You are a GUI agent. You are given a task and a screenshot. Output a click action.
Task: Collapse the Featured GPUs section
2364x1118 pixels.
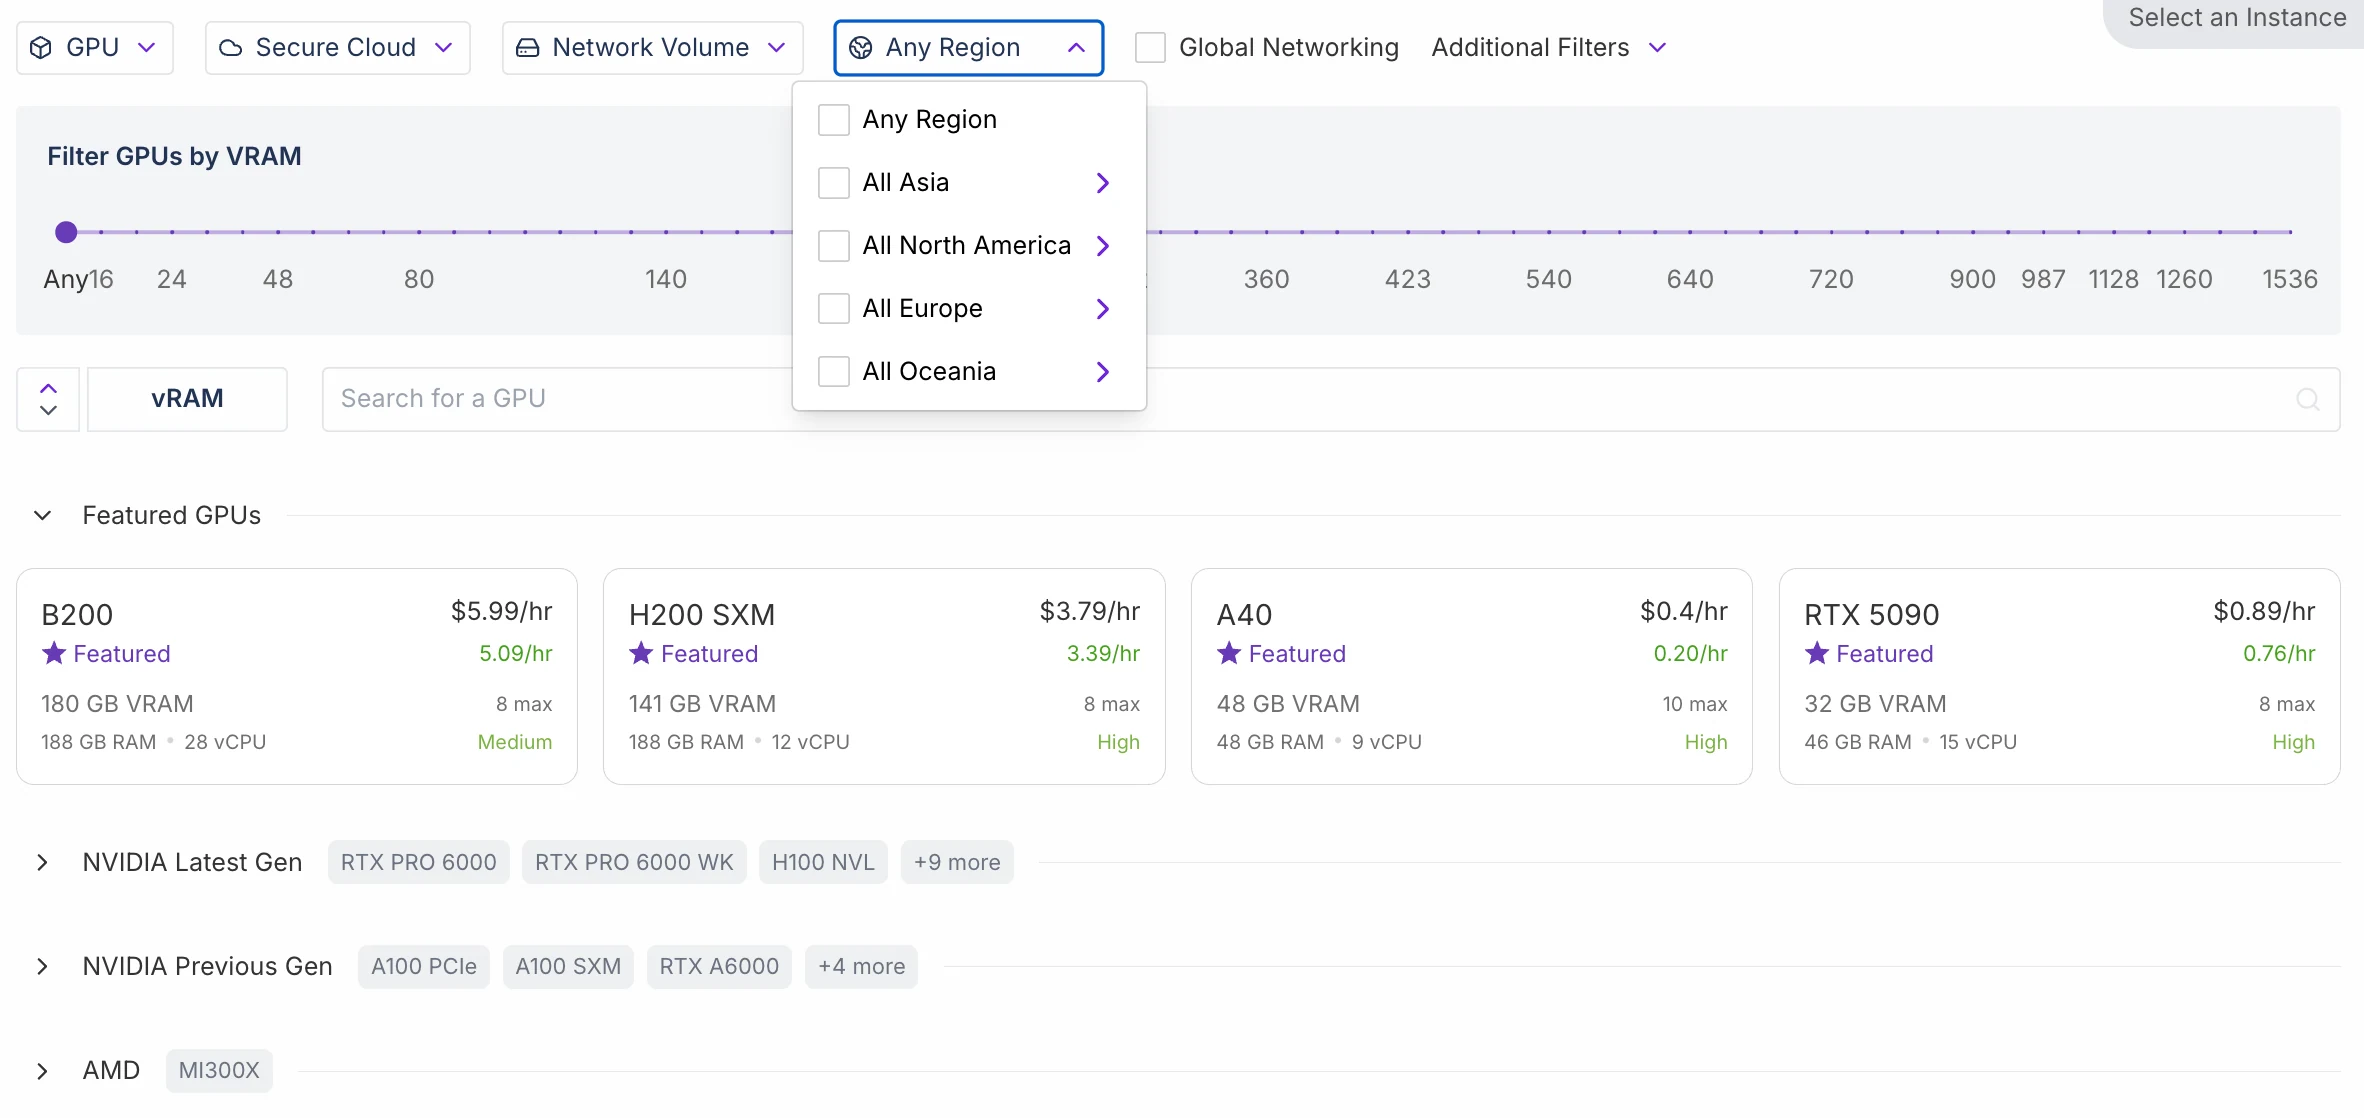pos(42,516)
